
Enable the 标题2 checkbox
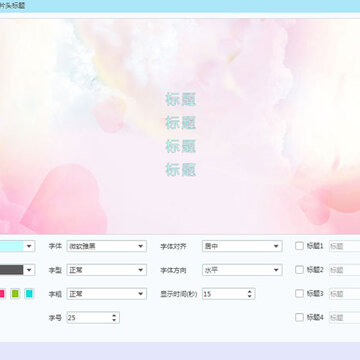coord(299,270)
